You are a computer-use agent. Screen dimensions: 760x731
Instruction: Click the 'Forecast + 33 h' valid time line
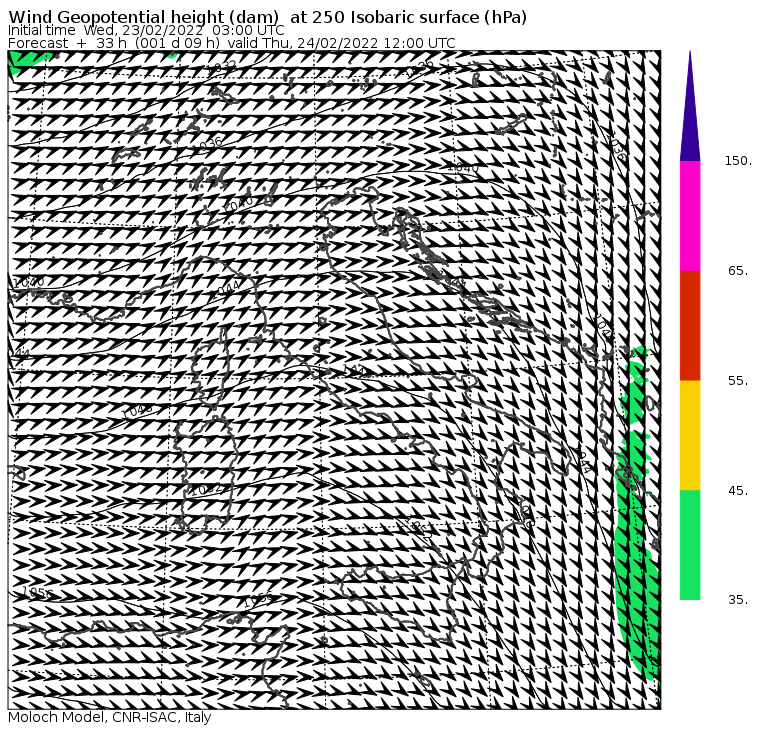coord(232,43)
